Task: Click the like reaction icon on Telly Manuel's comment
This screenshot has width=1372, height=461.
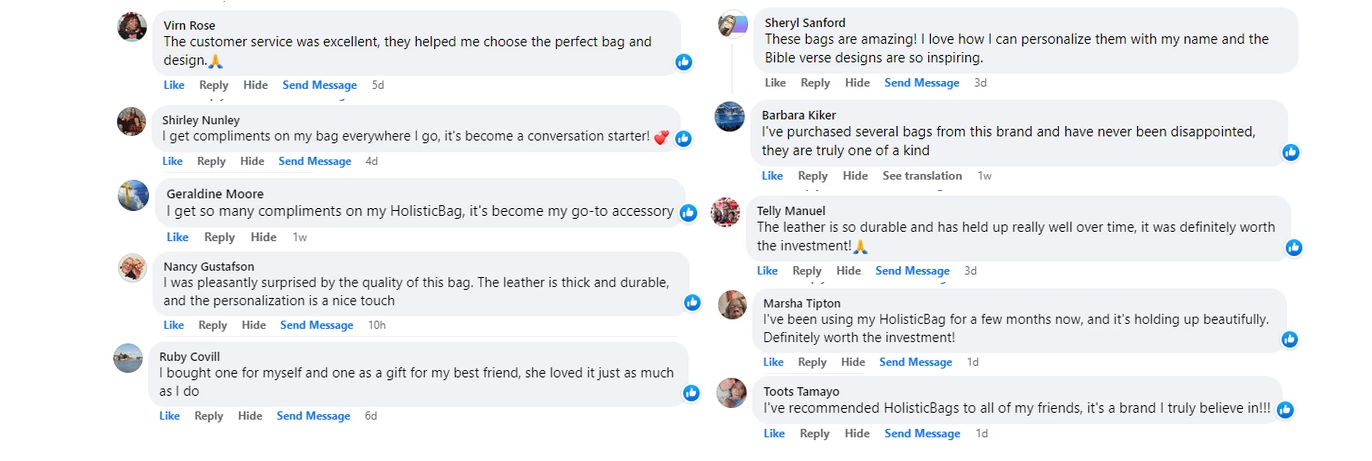Action: pos(1294,247)
